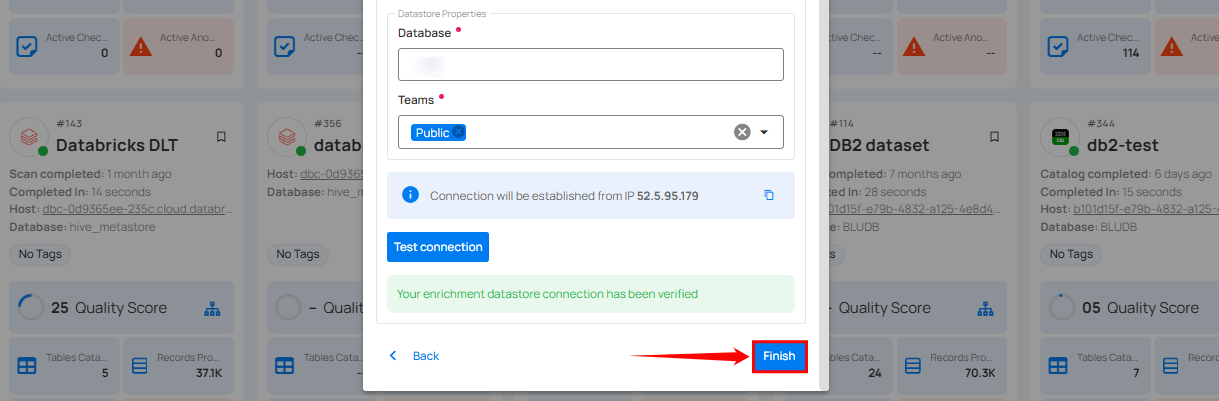The width and height of the screenshot is (1219, 401).
Task: Click No Tags chip on db2-test card
Action: (x=1071, y=254)
